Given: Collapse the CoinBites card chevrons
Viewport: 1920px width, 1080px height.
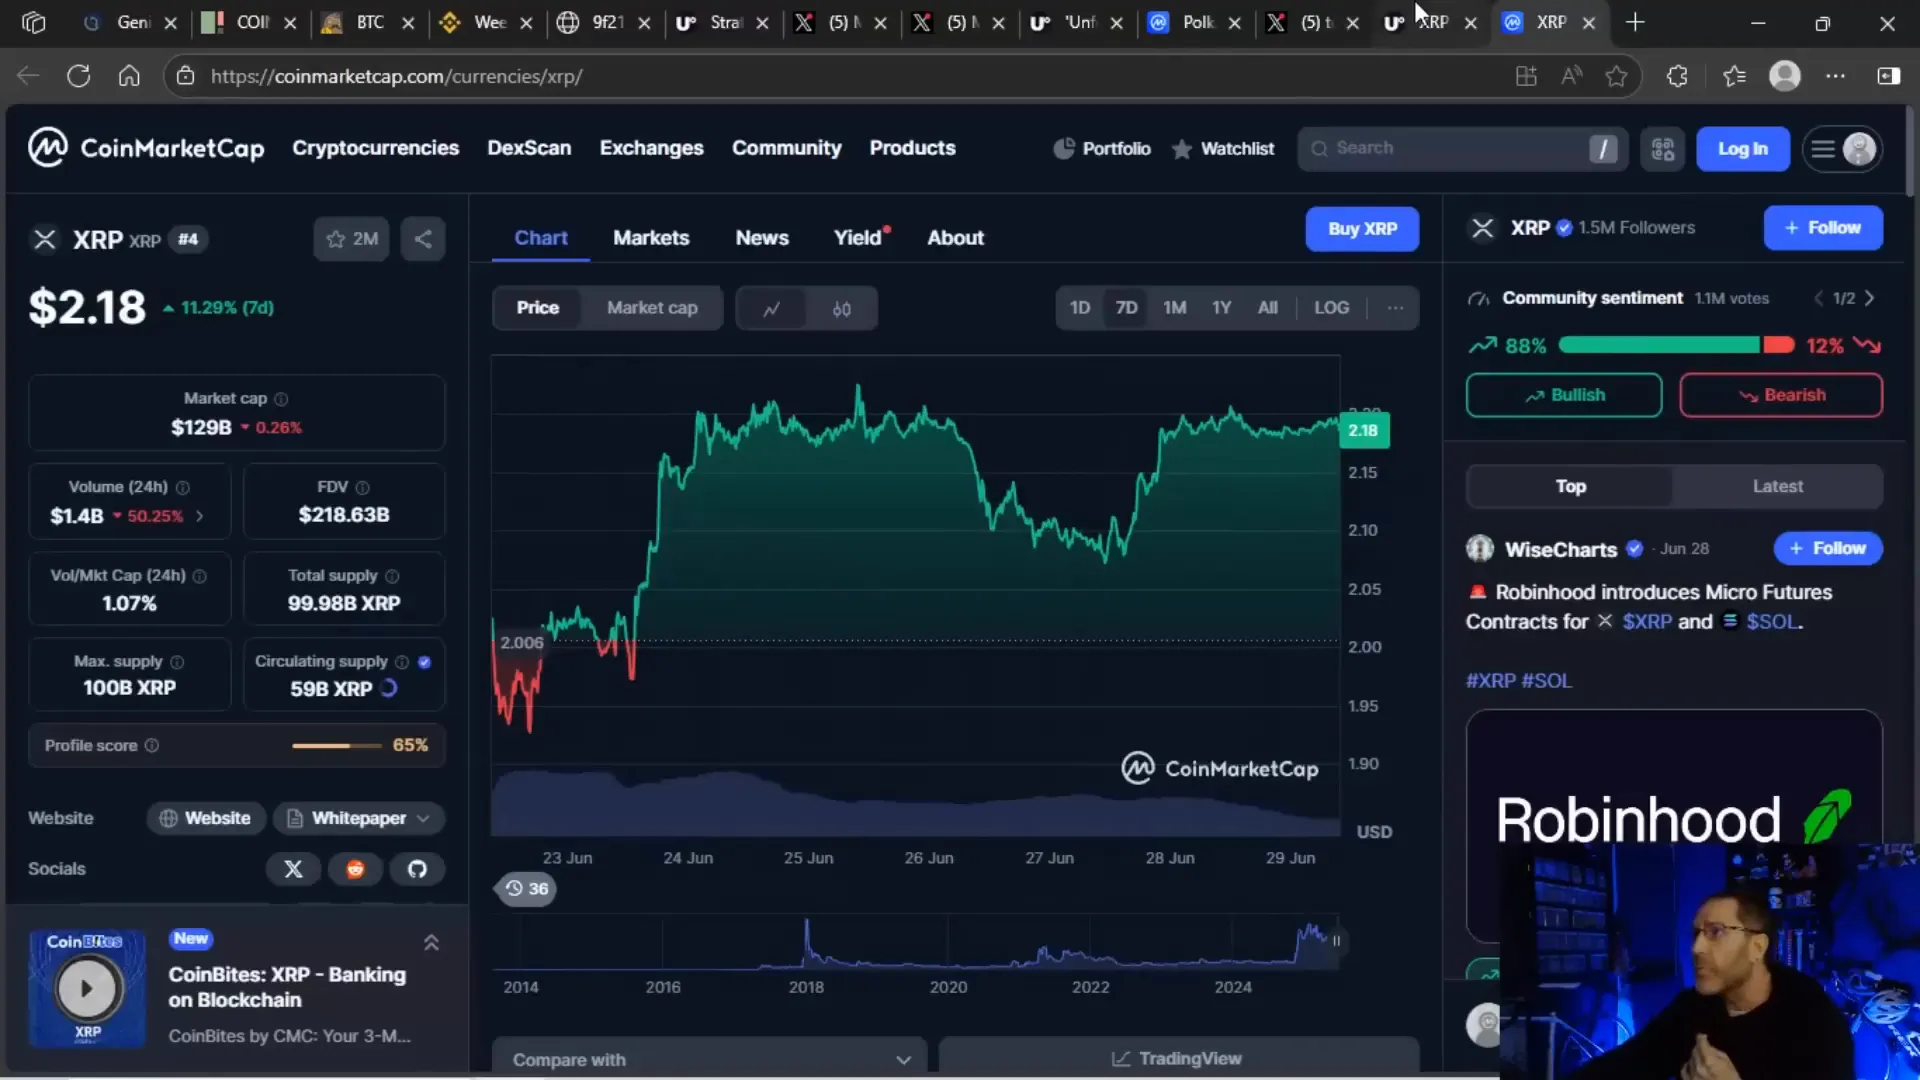Looking at the screenshot, I should (x=431, y=942).
